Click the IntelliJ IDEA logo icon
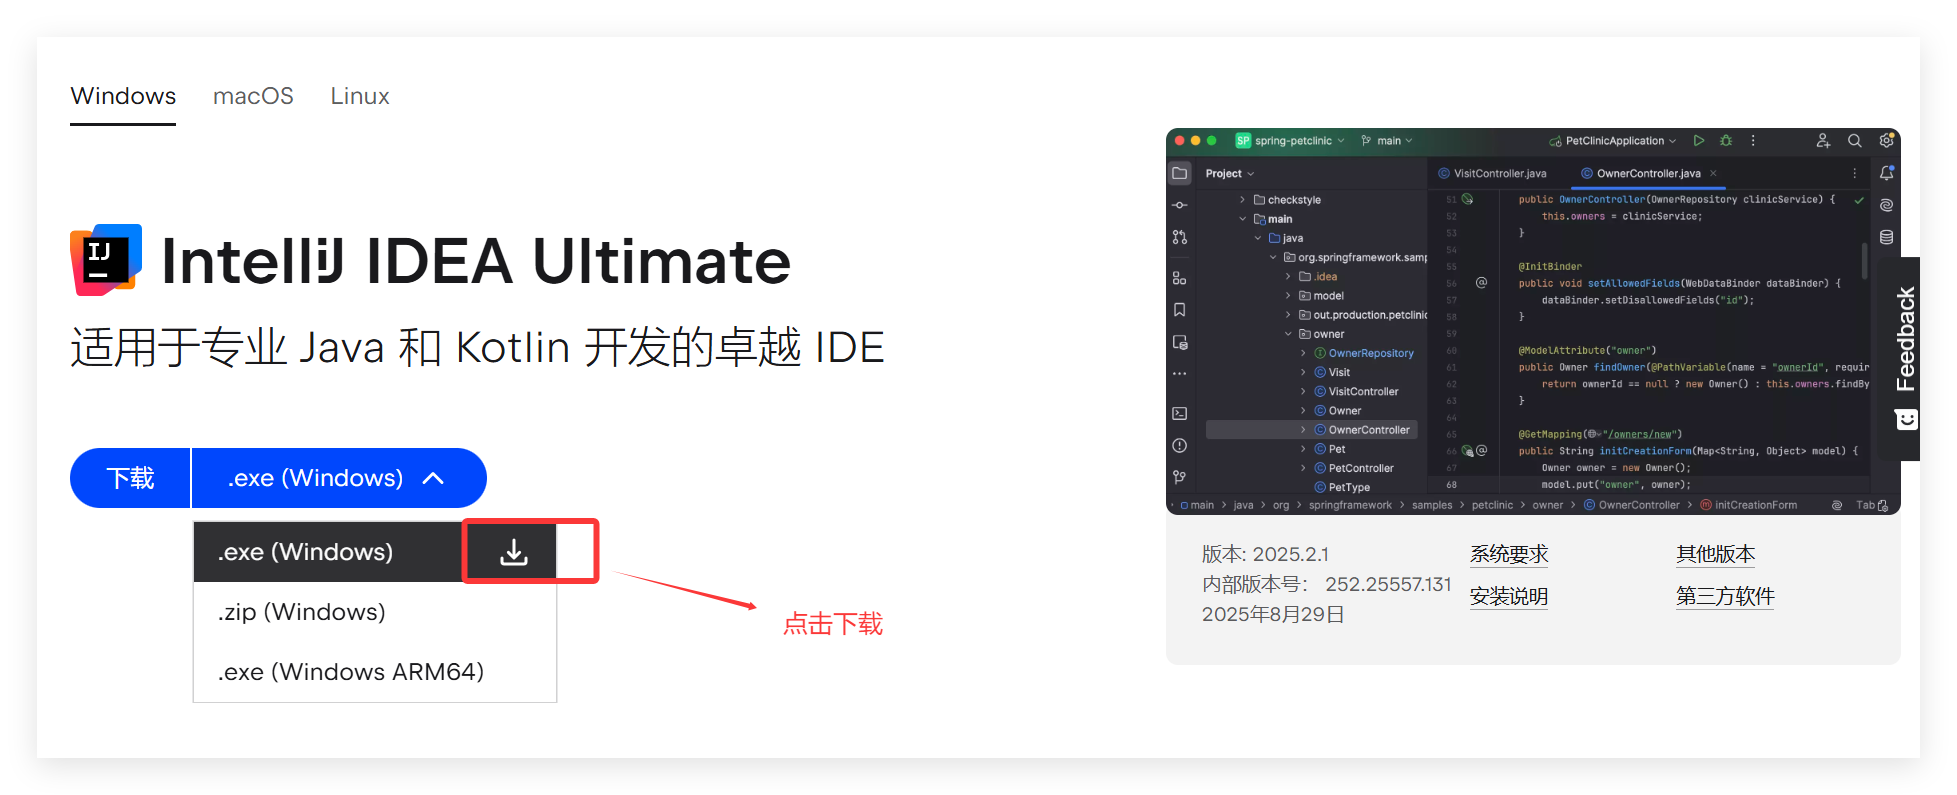Image resolution: width=1957 pixels, height=795 pixels. click(x=106, y=260)
